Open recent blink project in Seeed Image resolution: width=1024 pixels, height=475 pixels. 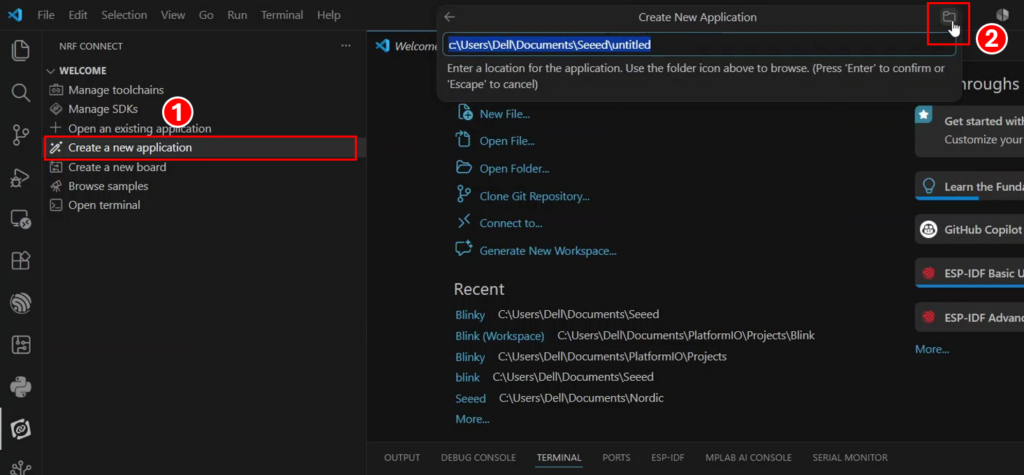[x=468, y=378]
